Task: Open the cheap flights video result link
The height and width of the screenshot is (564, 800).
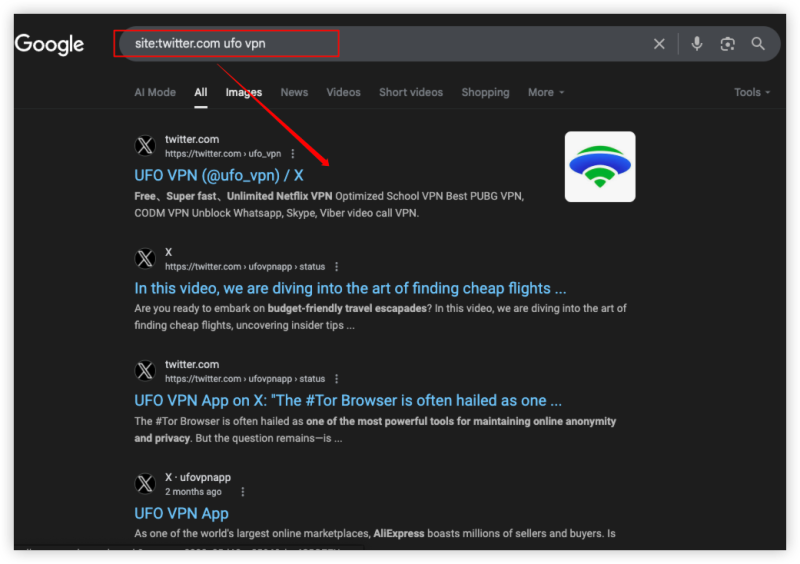Action: point(350,288)
